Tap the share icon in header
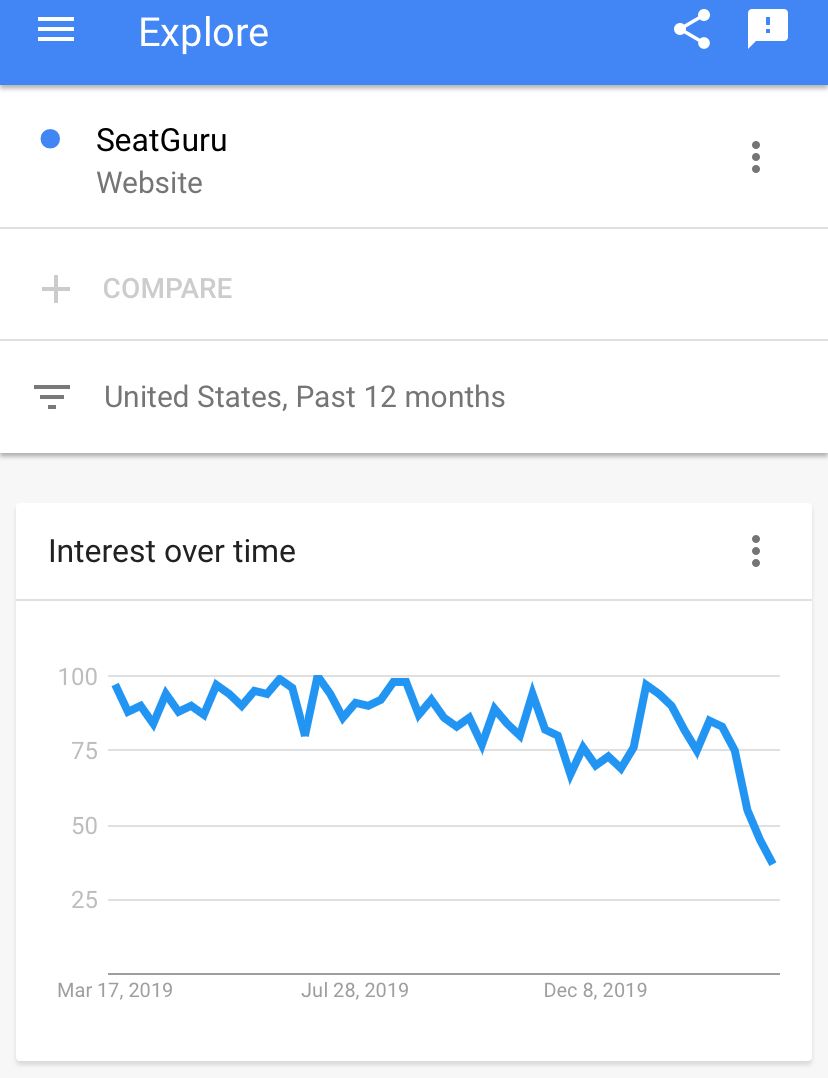828x1078 pixels. pos(691,30)
